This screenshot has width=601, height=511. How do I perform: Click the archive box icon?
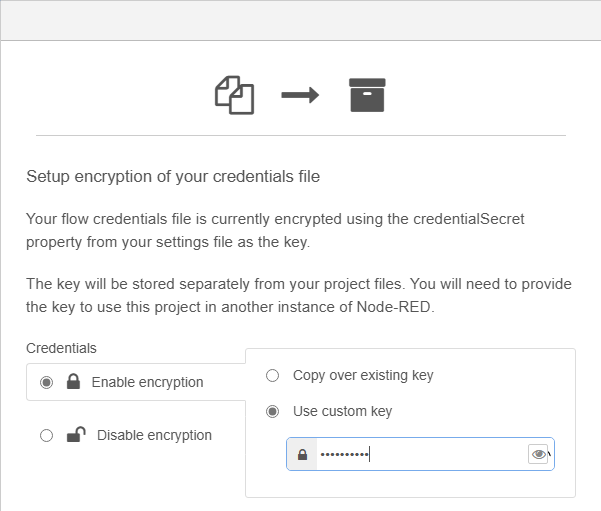tap(366, 95)
